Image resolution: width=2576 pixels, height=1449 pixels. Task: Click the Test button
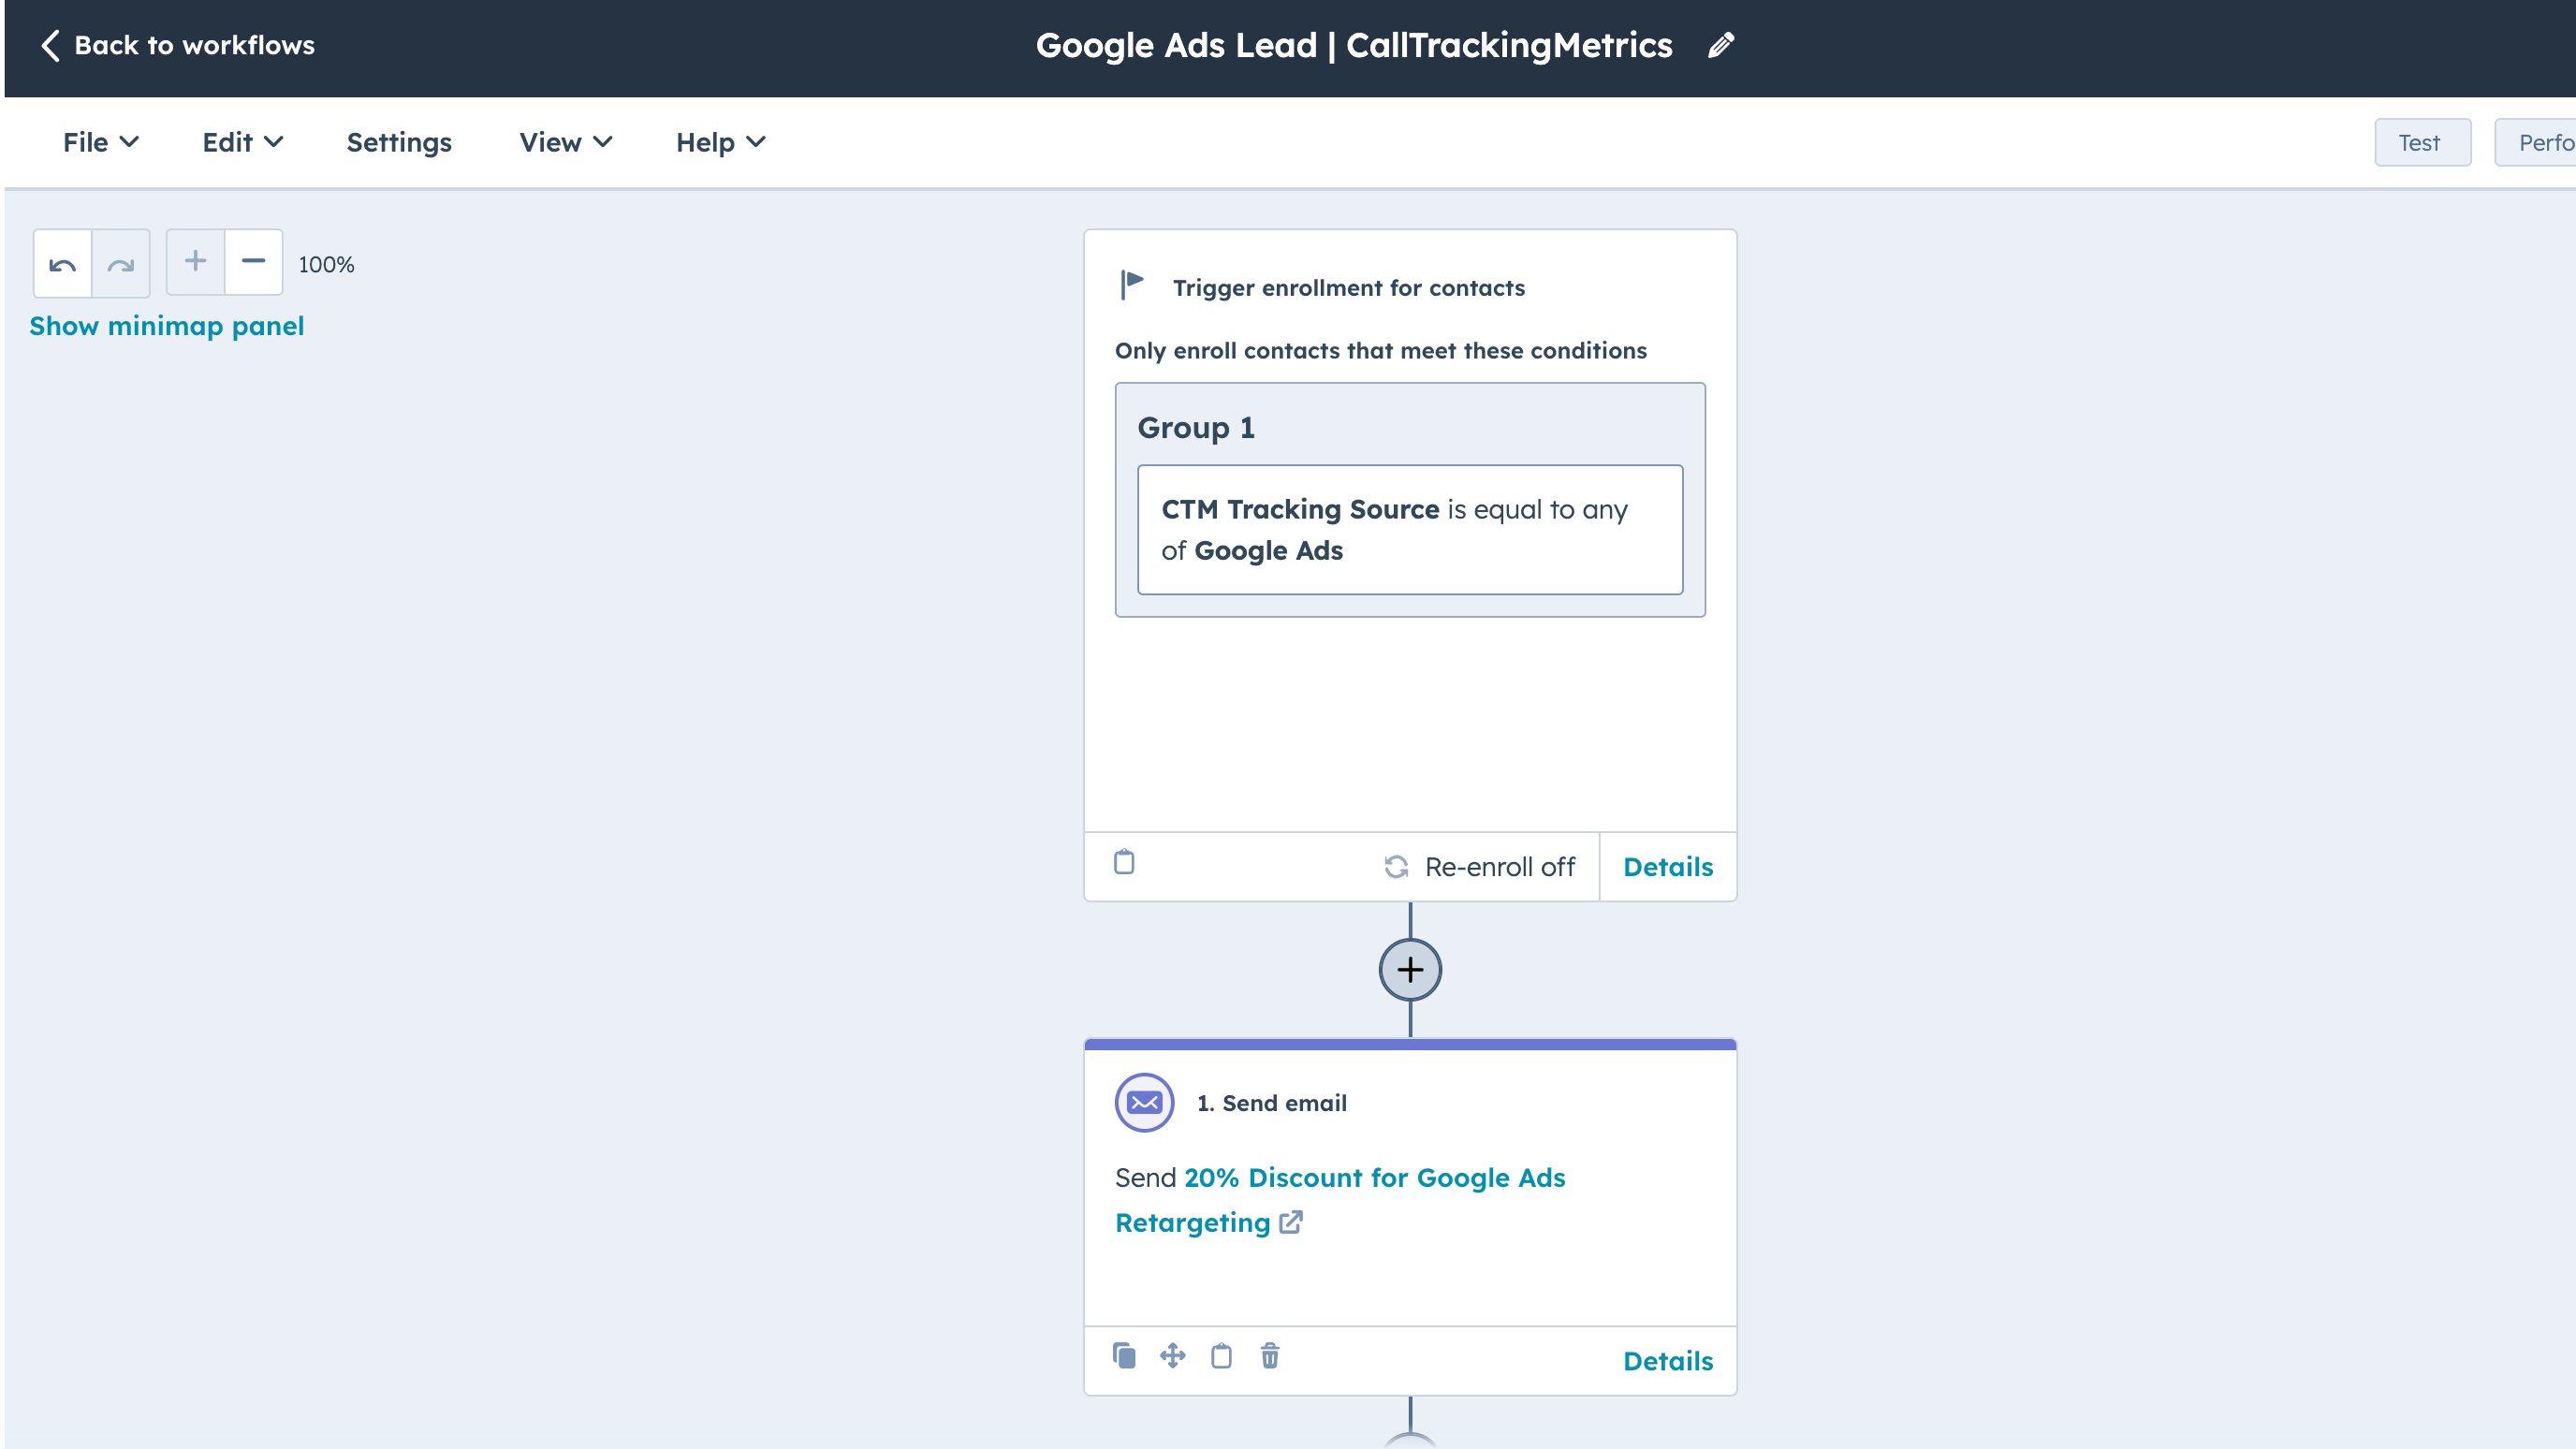(x=2421, y=143)
